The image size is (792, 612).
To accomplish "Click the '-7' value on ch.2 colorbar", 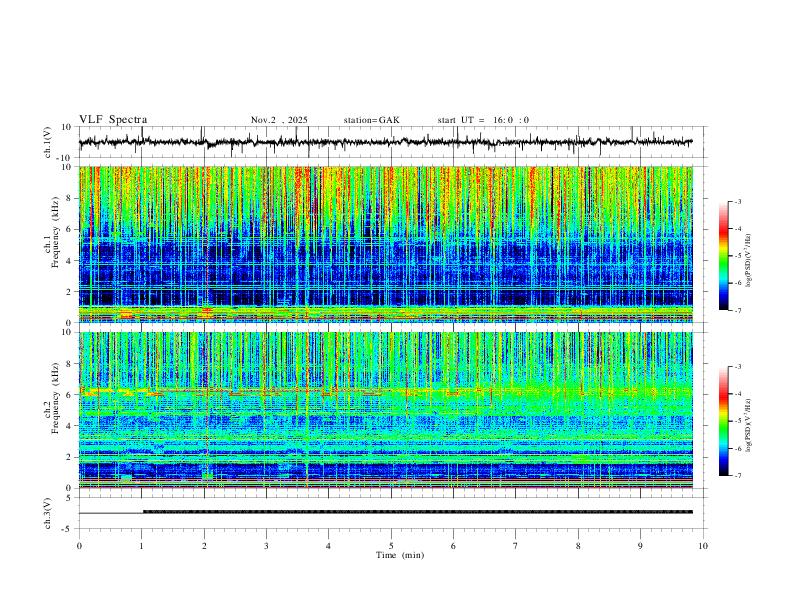I will pyautogui.click(x=737, y=476).
